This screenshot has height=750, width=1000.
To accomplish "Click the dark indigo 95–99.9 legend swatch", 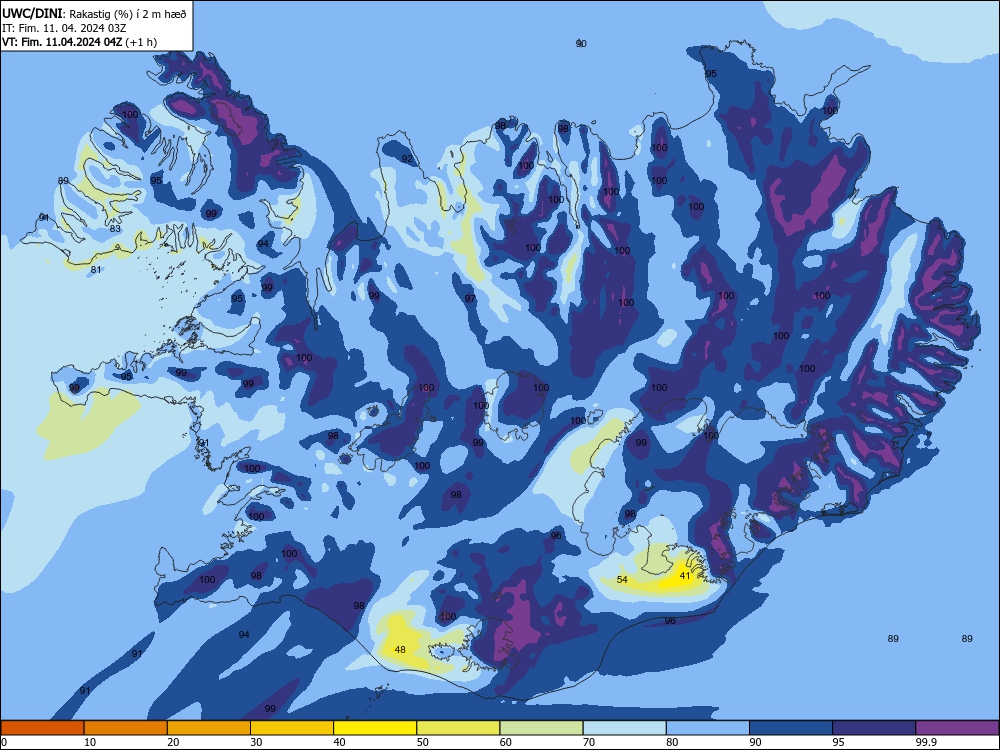I will (x=874, y=728).
